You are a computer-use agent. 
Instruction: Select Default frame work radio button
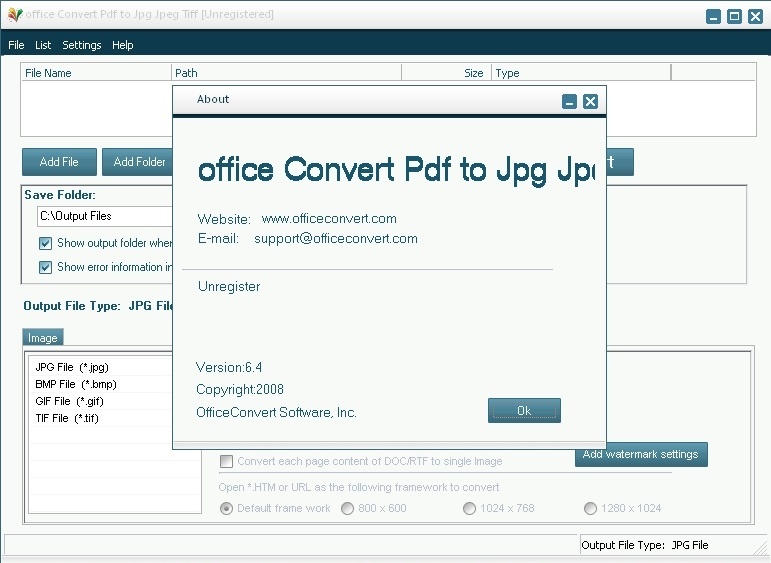click(226, 508)
